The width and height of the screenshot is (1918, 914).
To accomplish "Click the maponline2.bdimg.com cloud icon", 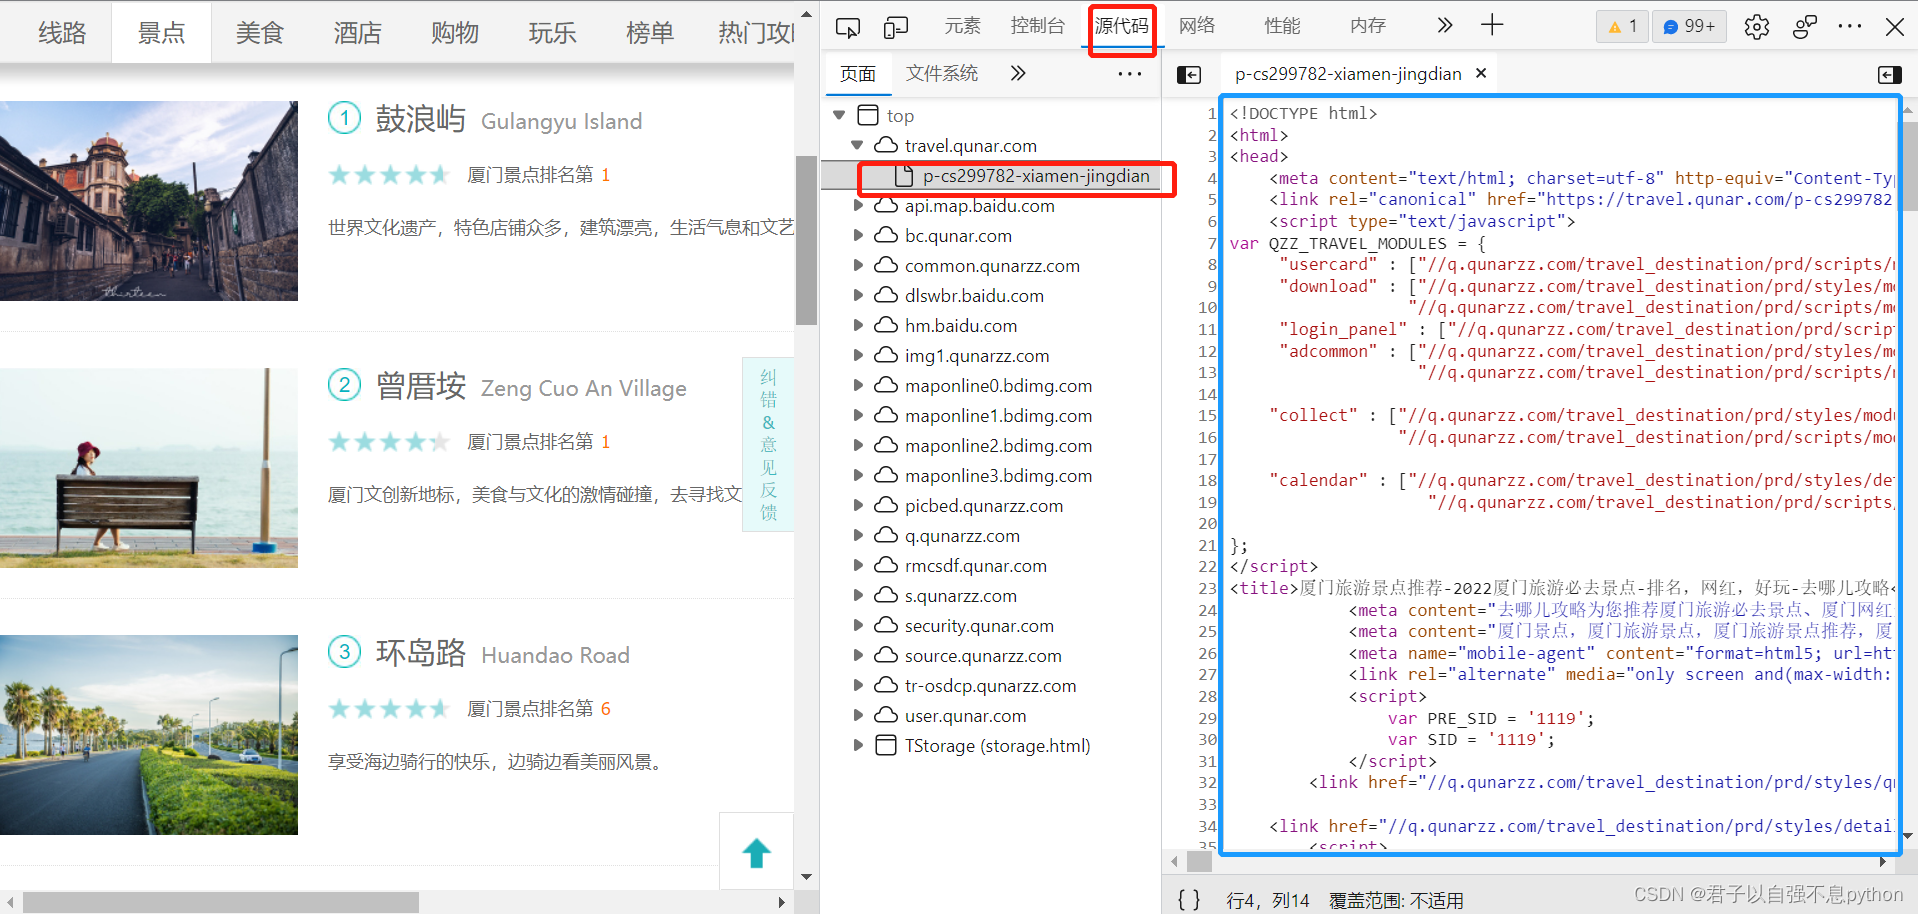I will click(x=886, y=444).
